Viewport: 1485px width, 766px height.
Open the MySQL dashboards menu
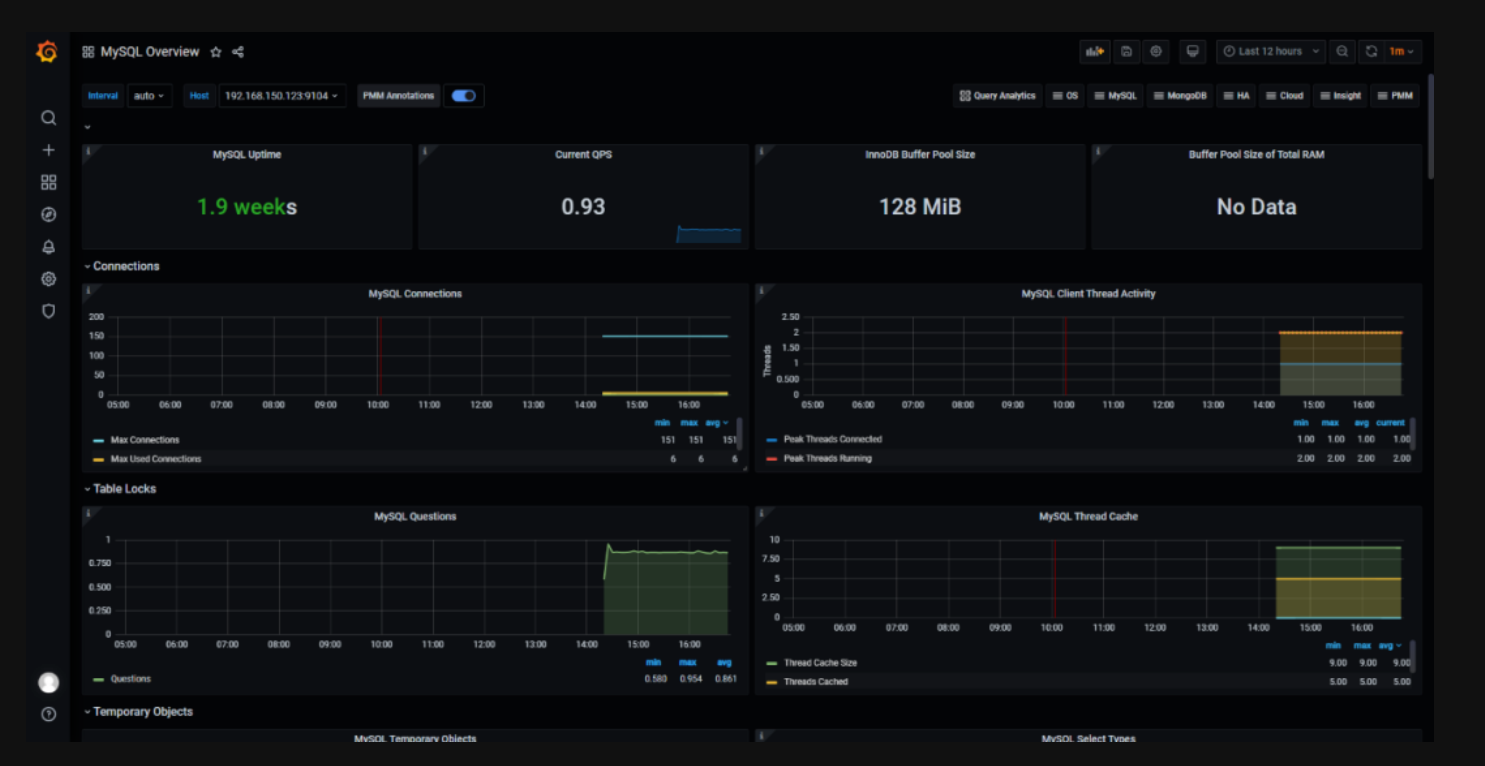click(1116, 96)
